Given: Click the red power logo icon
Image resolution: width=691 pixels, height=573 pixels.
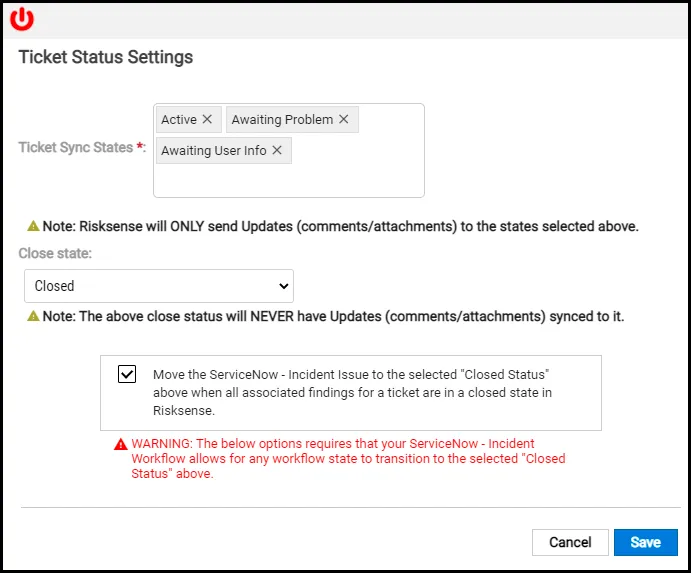Looking at the screenshot, I should pyautogui.click(x=22, y=19).
